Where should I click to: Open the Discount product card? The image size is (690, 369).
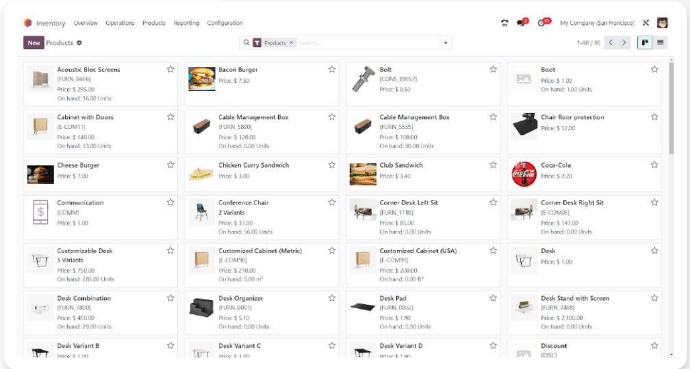coord(584,348)
